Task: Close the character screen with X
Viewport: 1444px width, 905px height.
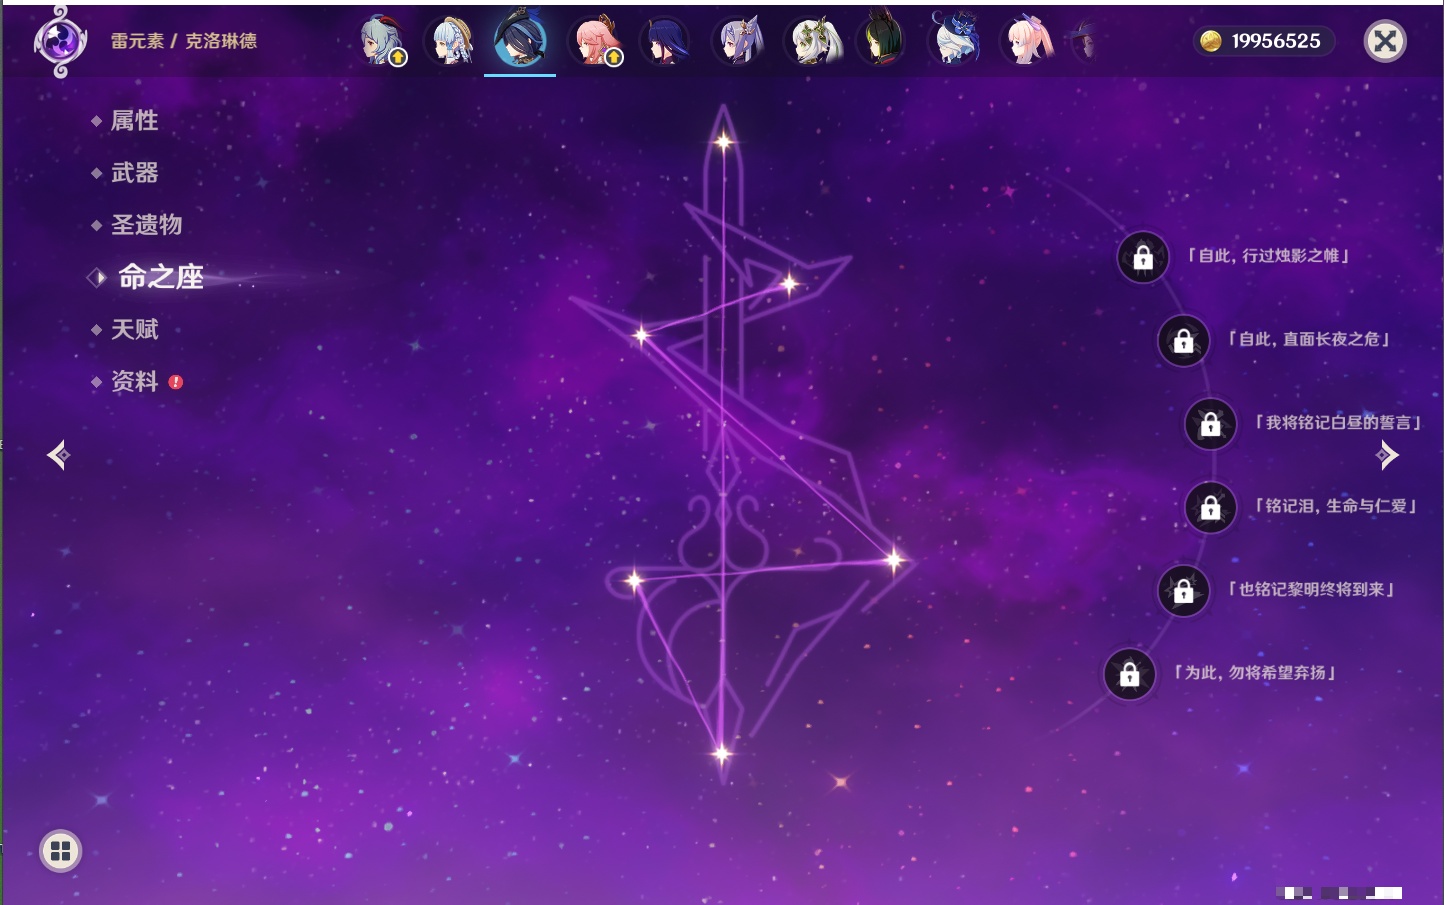Action: coord(1385,41)
